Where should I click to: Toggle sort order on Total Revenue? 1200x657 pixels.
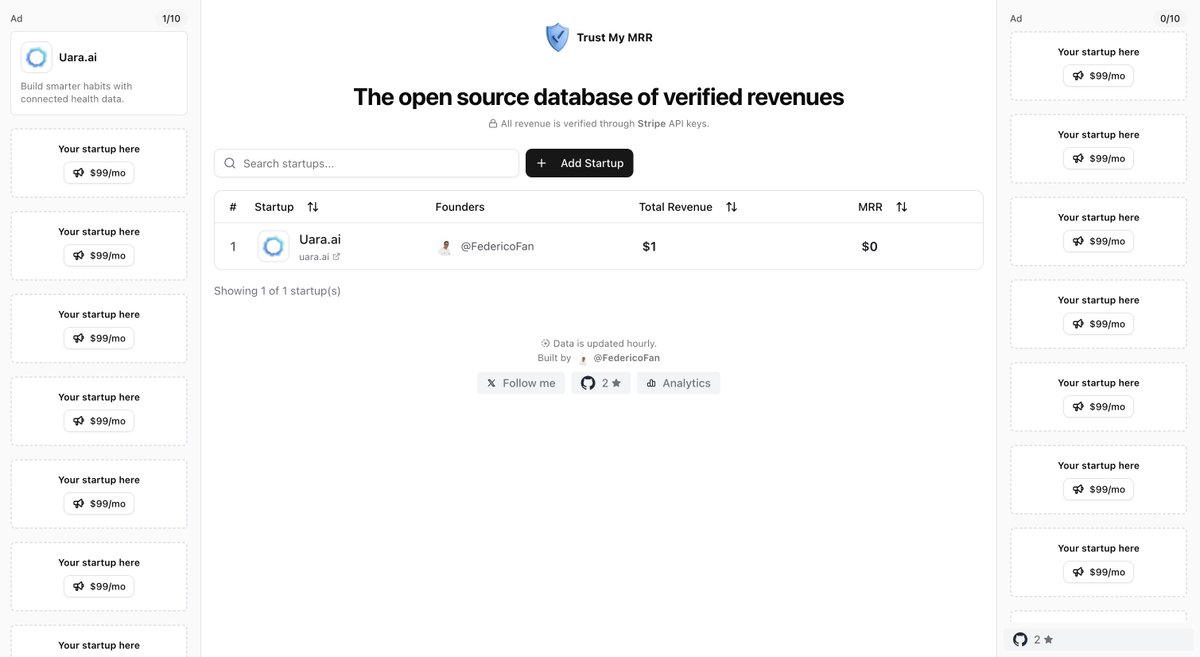pyautogui.click(x=731, y=206)
